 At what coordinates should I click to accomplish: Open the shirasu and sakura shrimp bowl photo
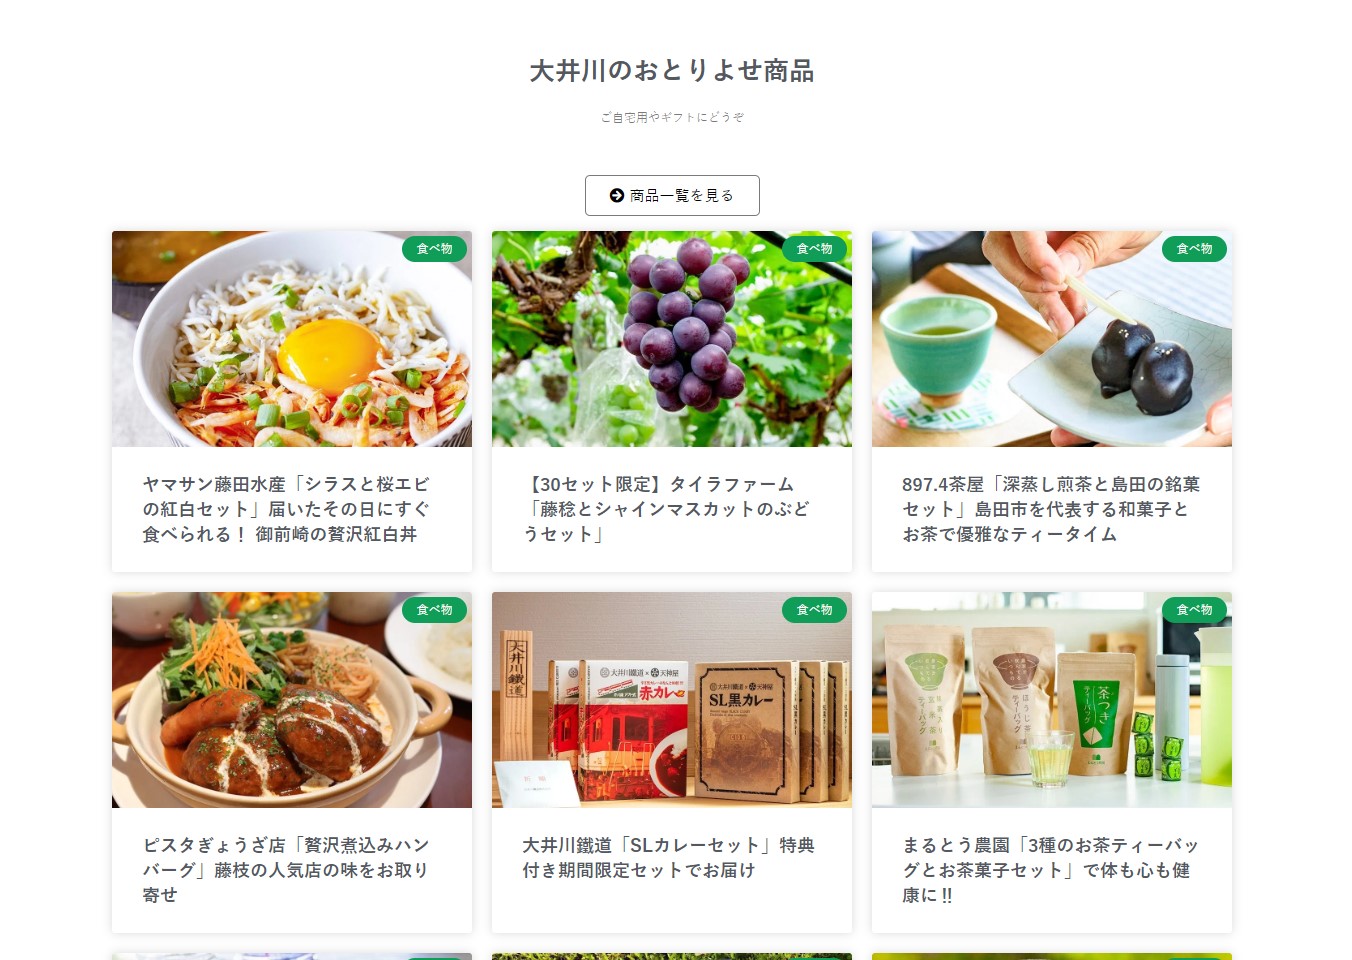tap(292, 339)
